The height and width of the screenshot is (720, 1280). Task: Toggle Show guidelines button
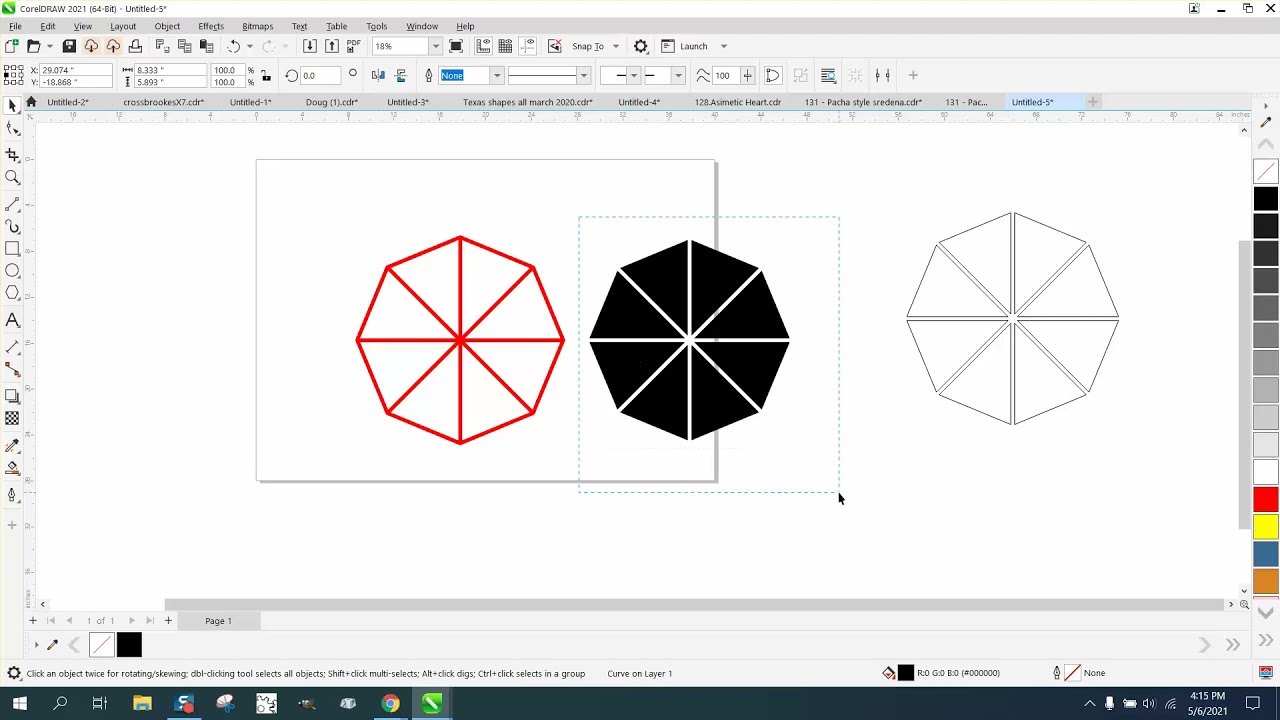(x=528, y=46)
